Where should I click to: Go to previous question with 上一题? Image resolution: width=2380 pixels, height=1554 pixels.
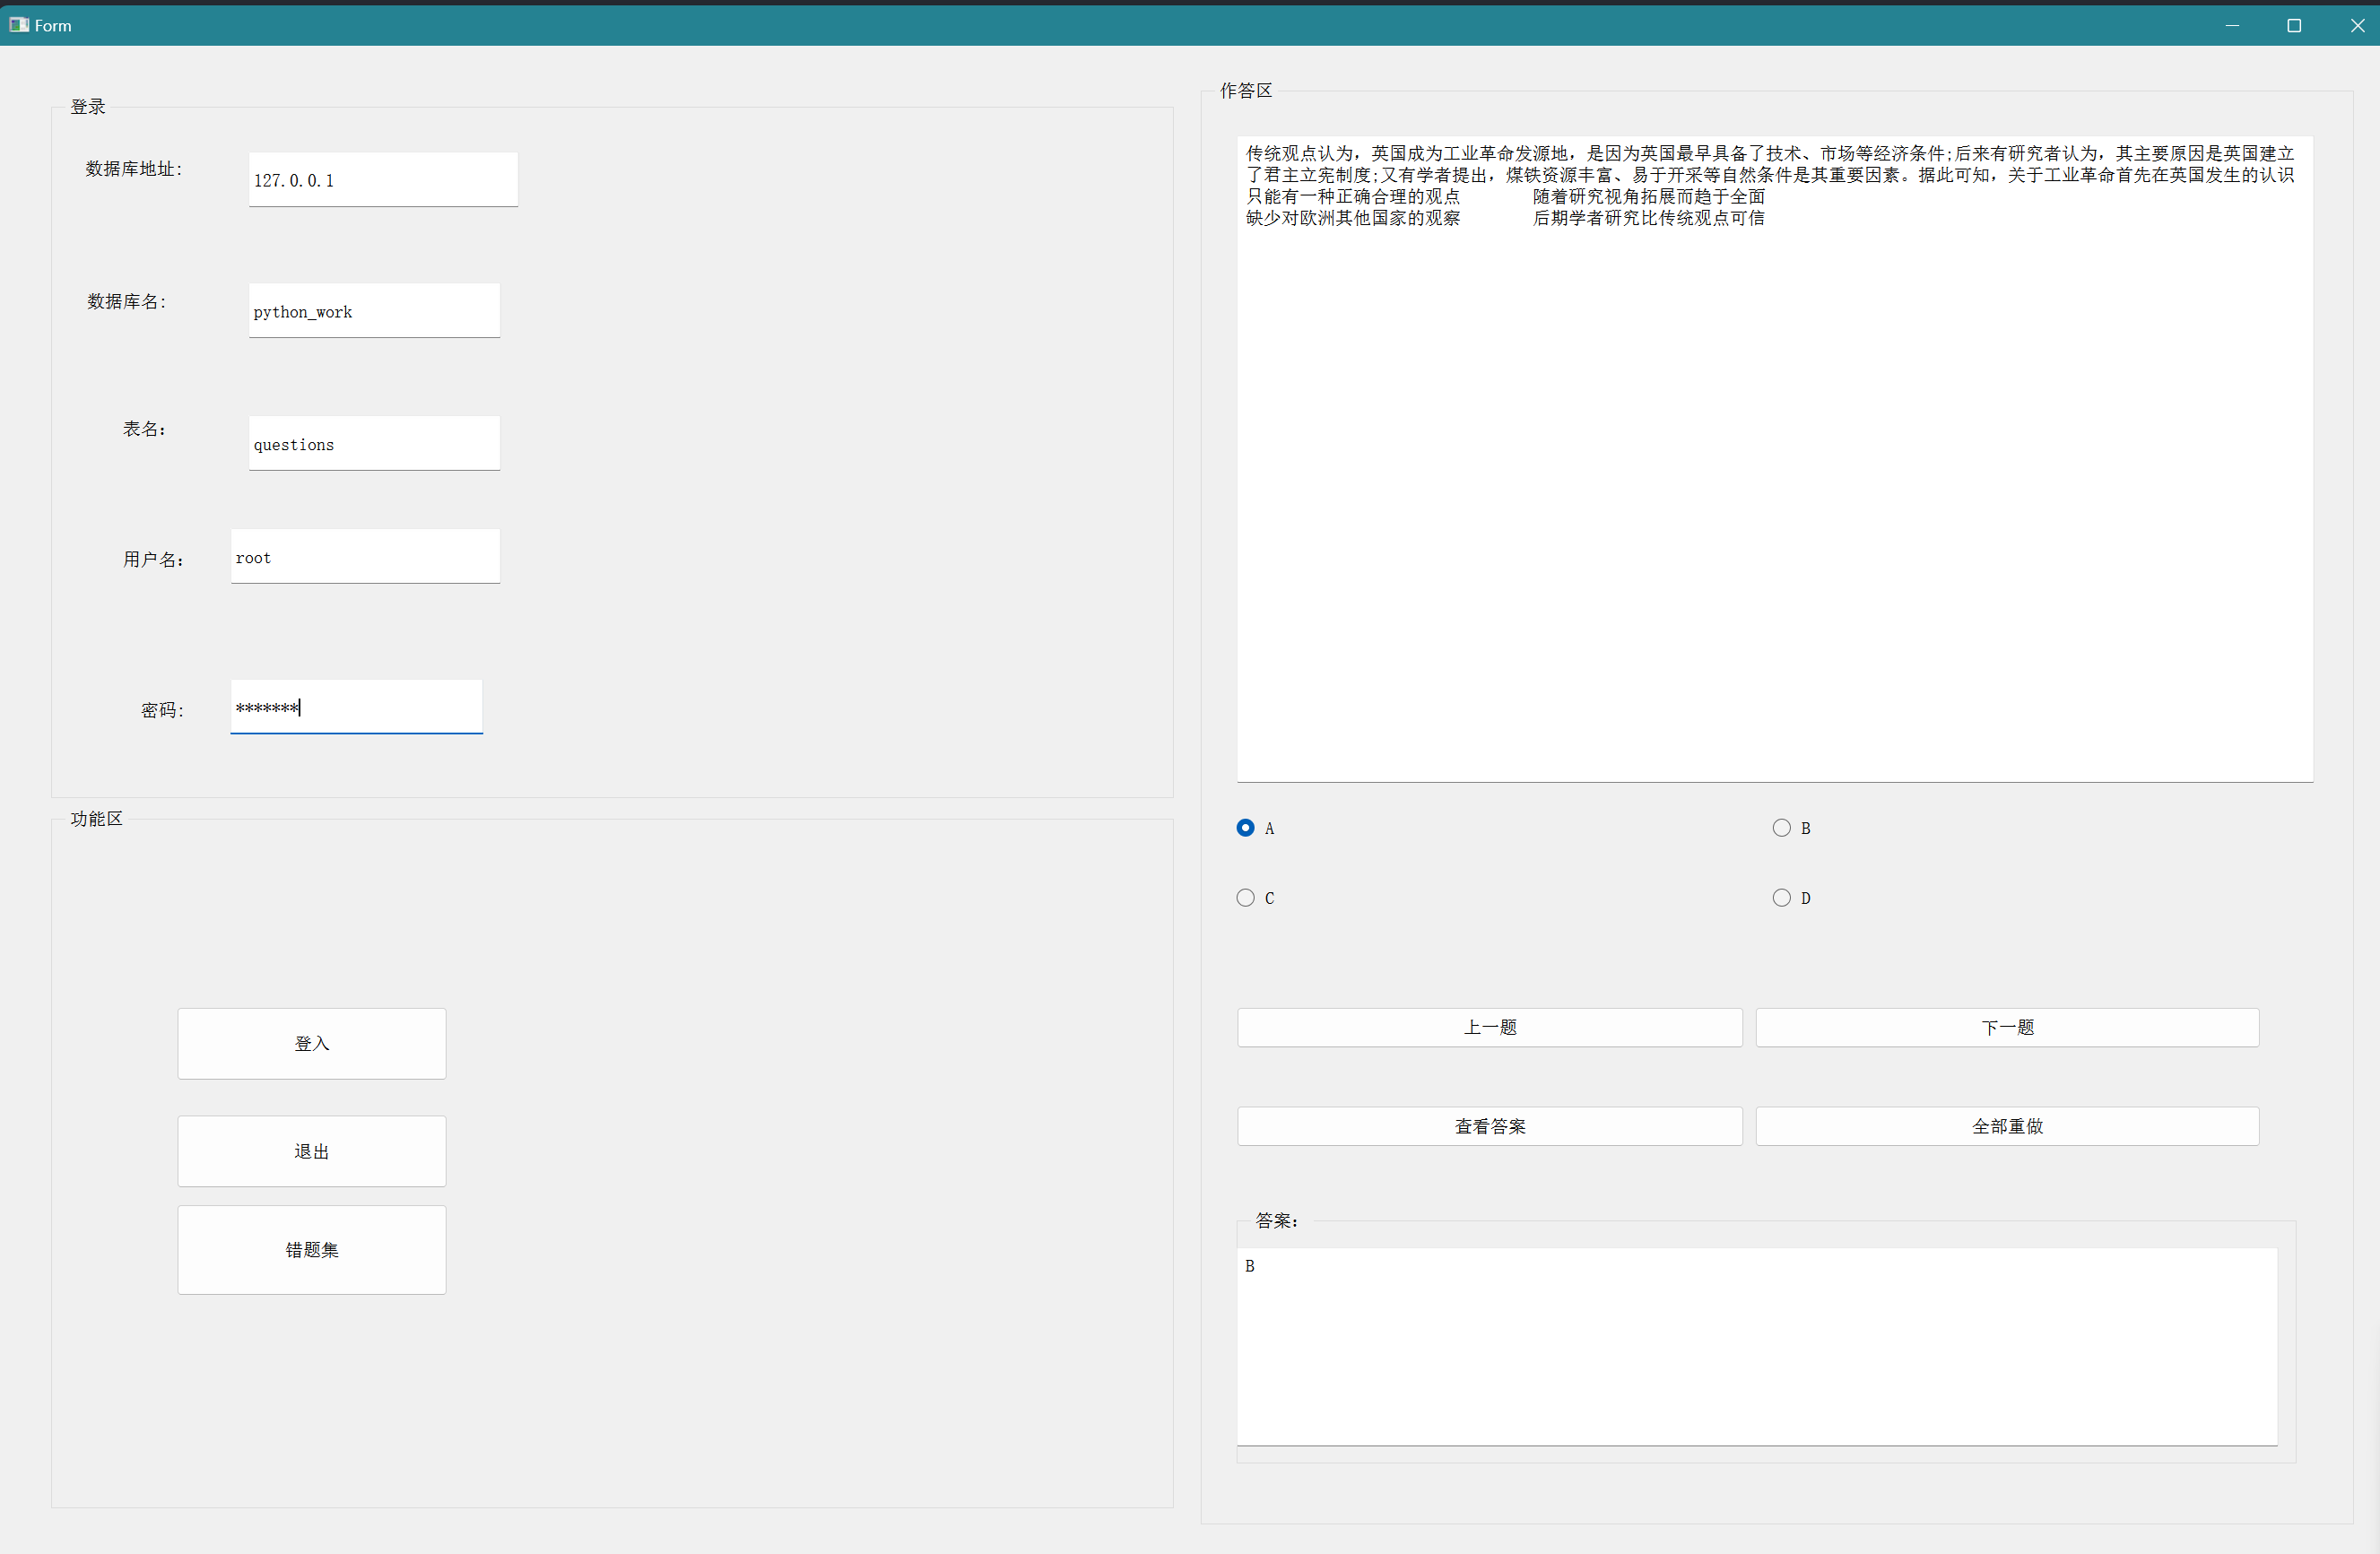(x=1489, y=1027)
